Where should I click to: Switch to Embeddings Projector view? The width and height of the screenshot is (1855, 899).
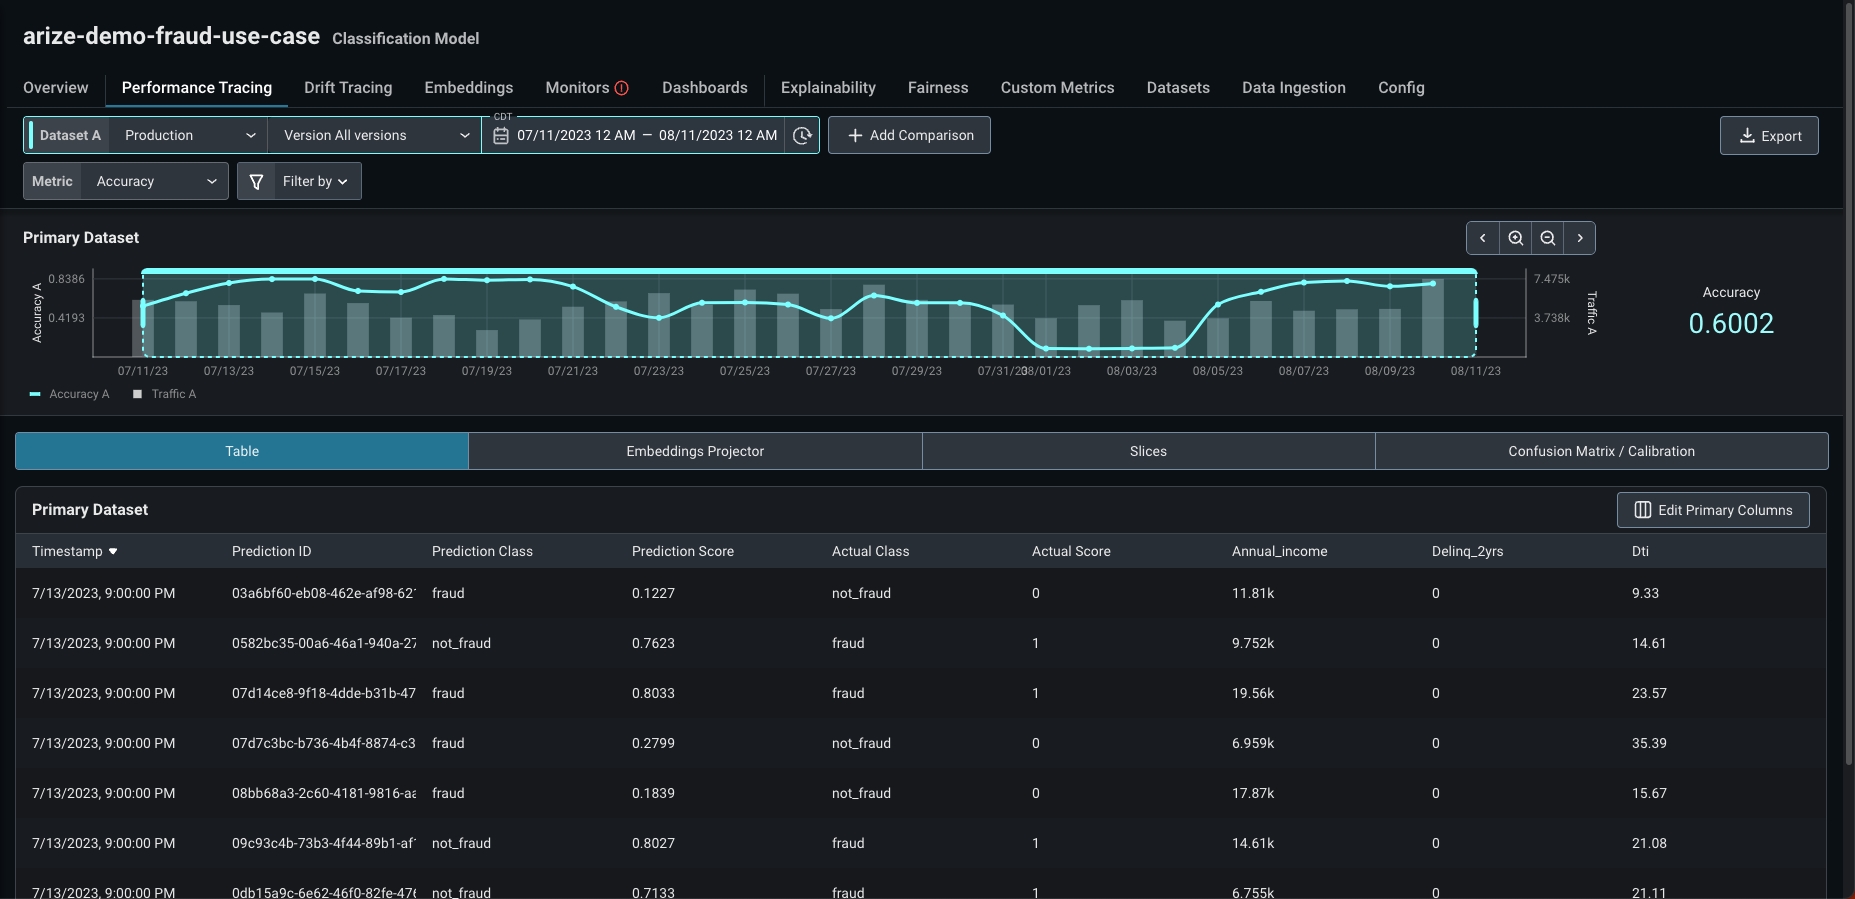click(x=695, y=451)
